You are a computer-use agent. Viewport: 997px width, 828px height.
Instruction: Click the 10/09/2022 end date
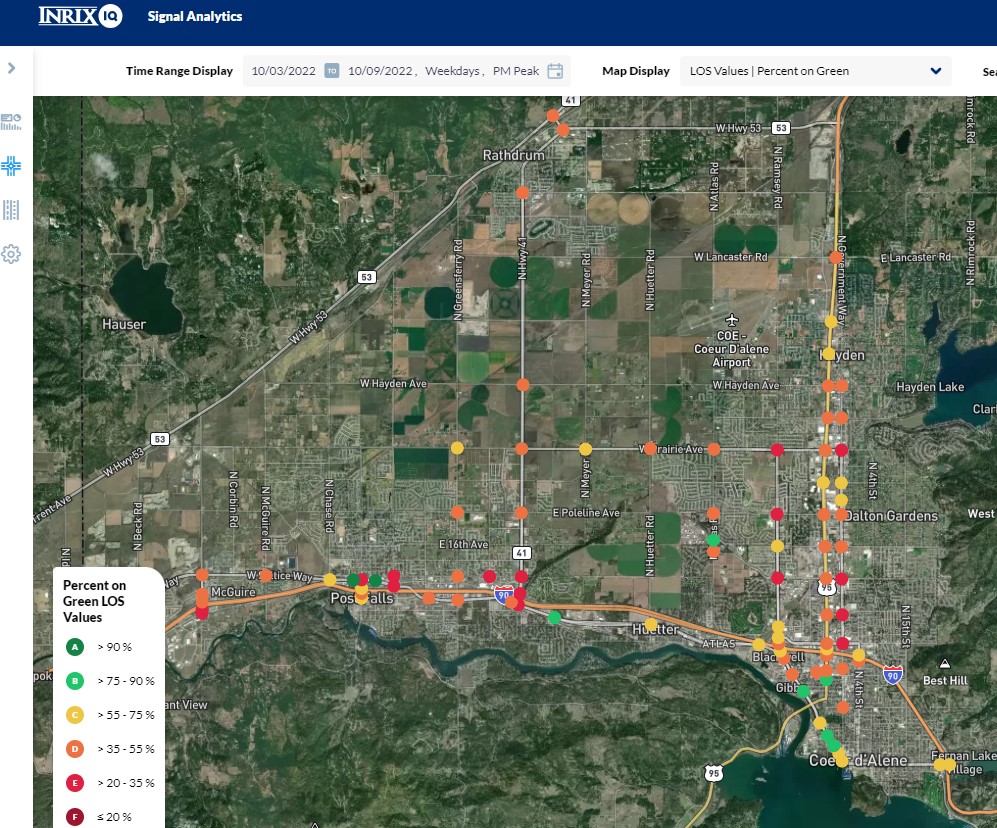pos(379,71)
